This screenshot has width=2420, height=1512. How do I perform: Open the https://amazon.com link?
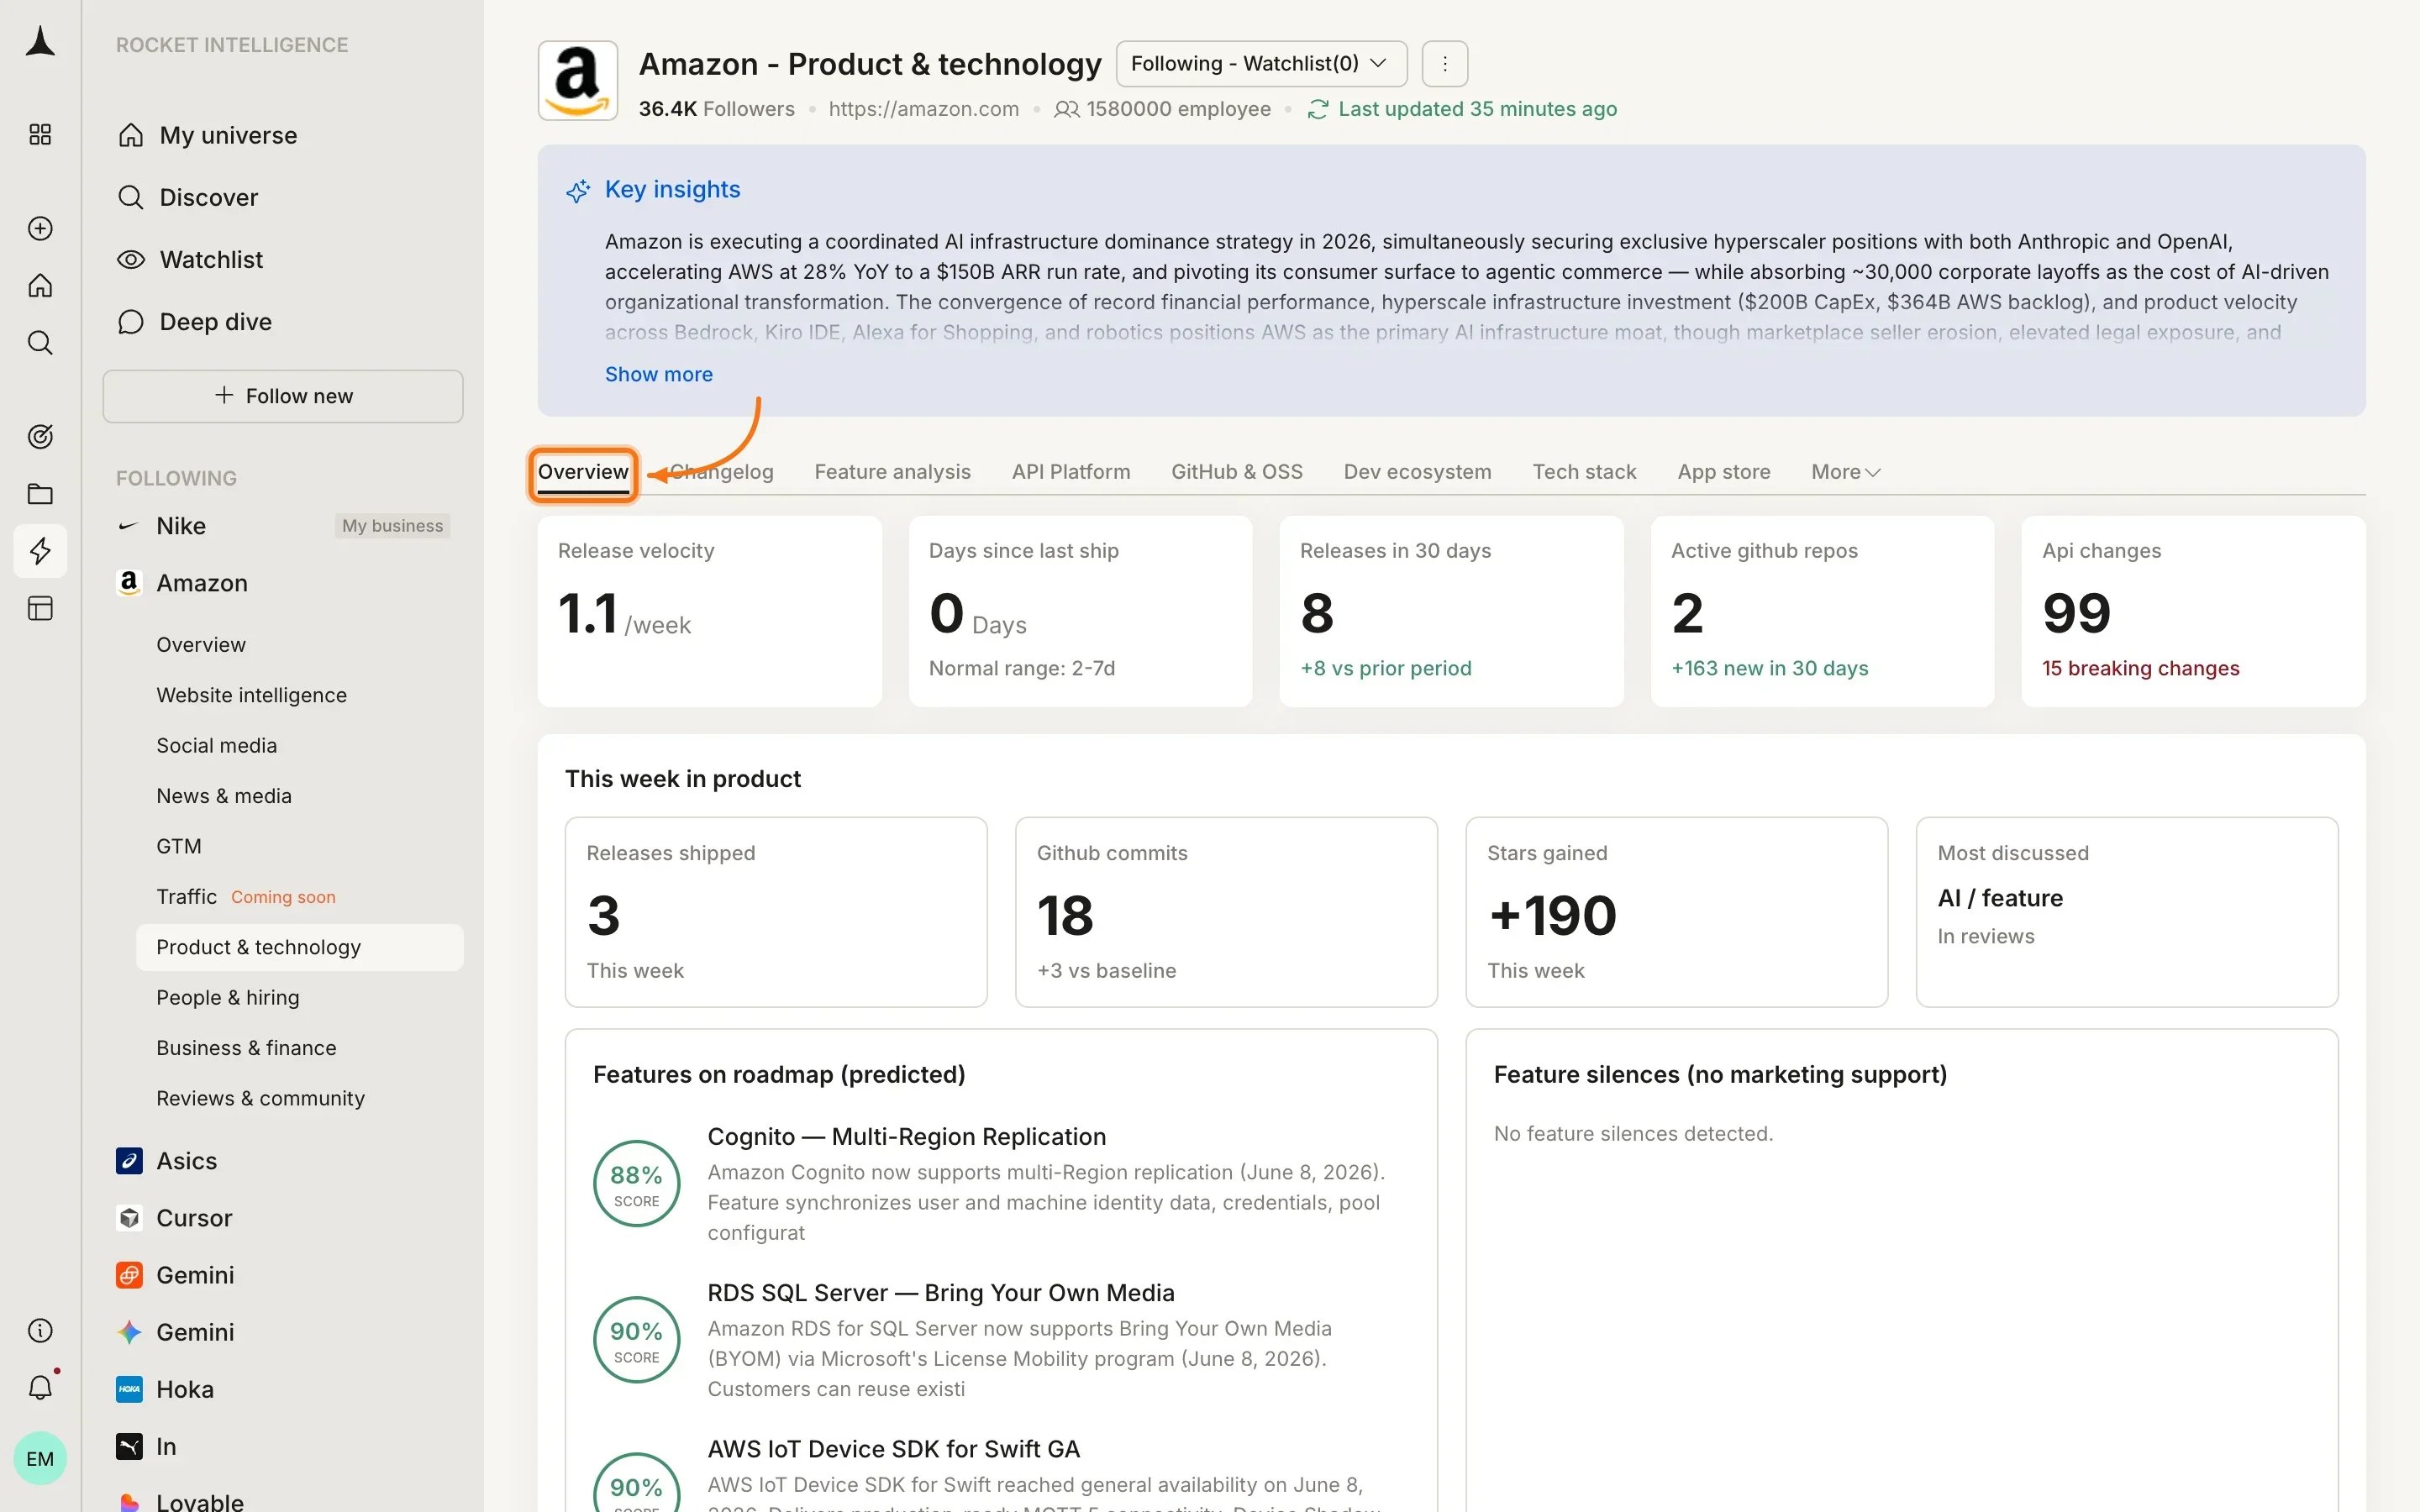923,109
